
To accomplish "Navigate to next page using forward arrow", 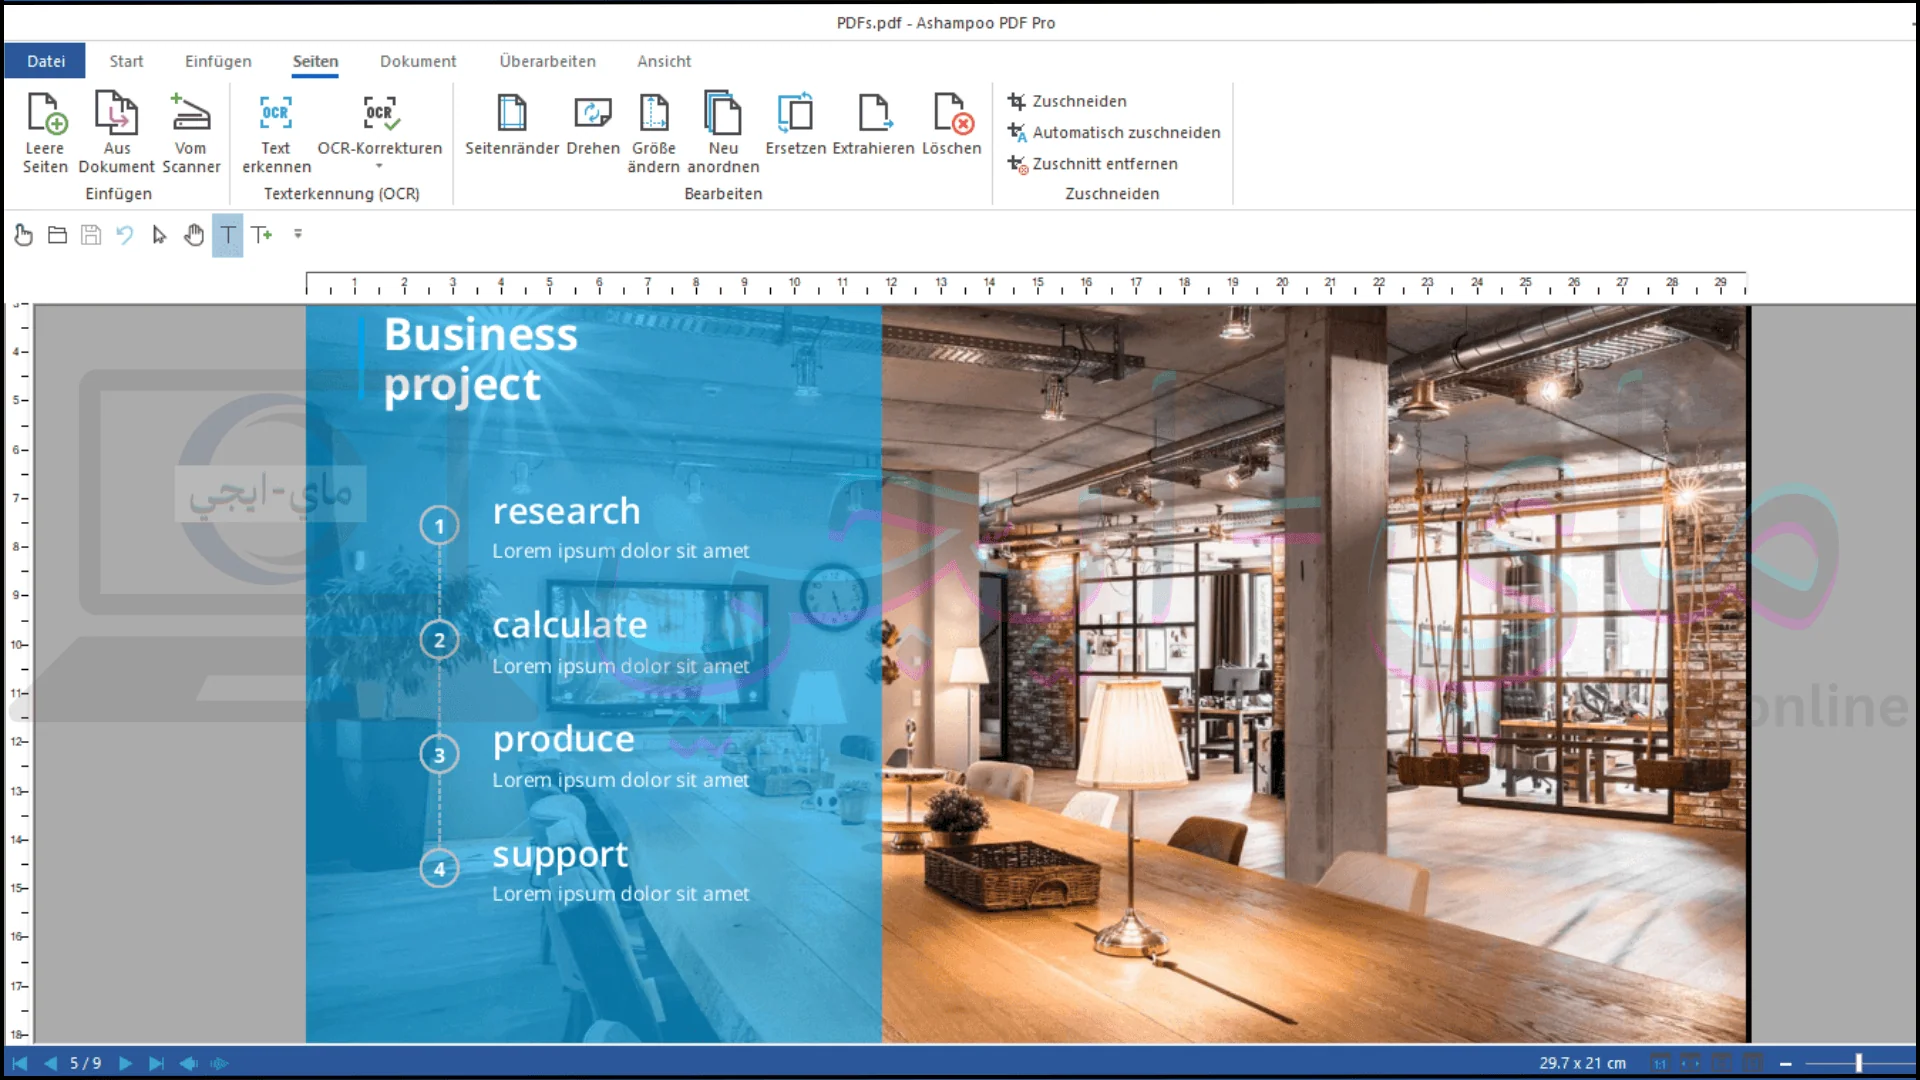I will coord(125,1062).
